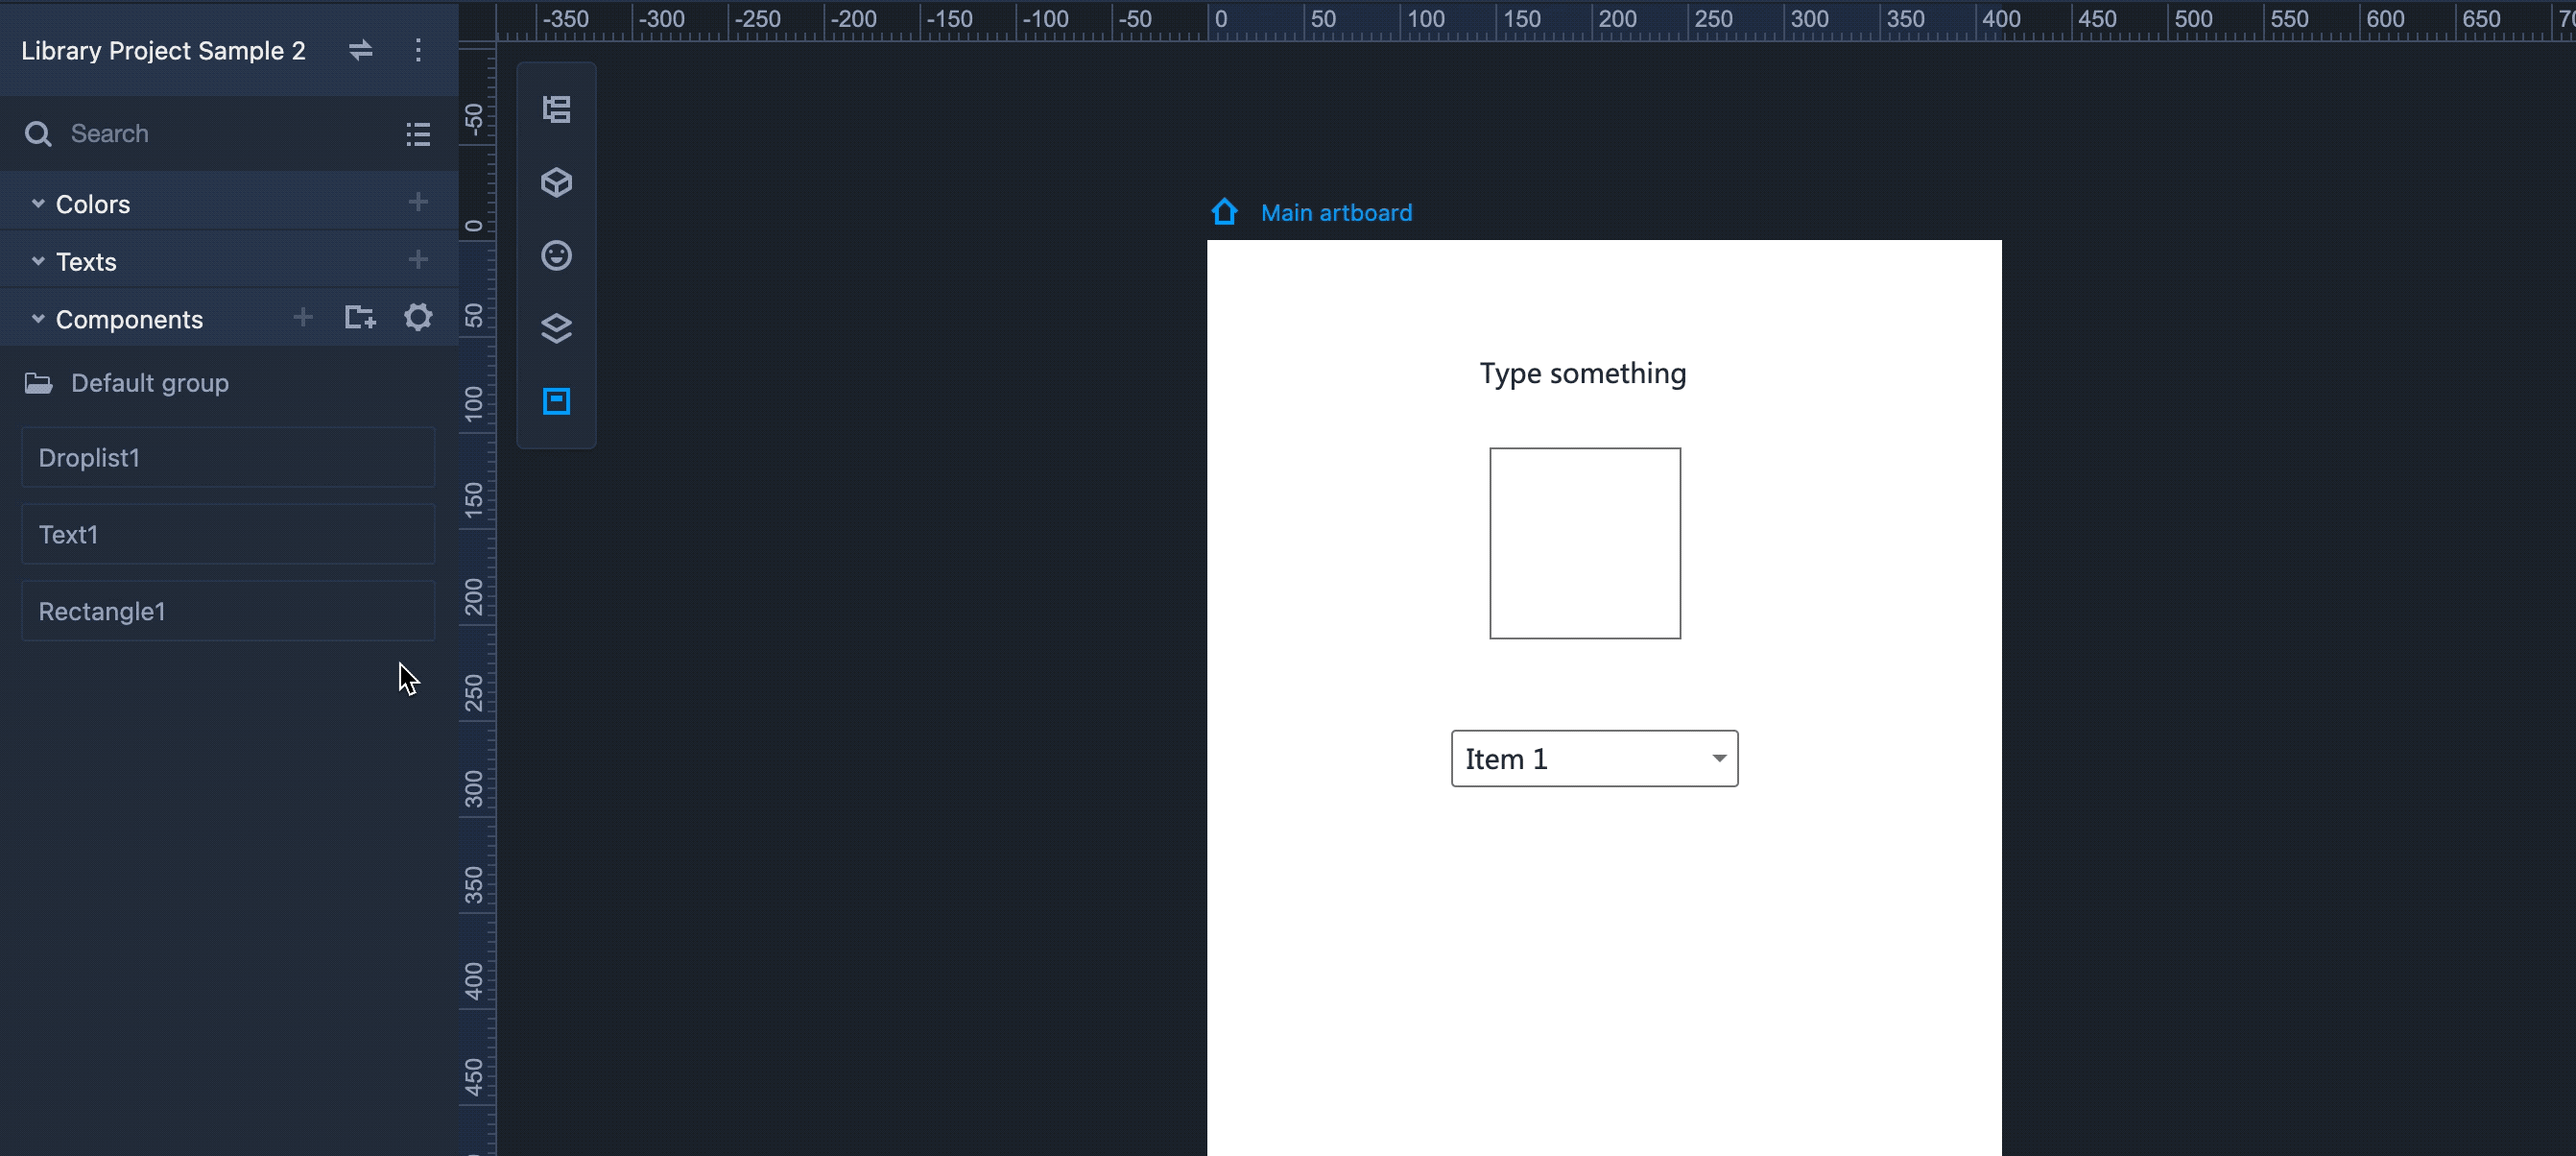Viewport: 2576px width, 1156px height.
Task: Open Components settings gear
Action: click(x=418, y=317)
